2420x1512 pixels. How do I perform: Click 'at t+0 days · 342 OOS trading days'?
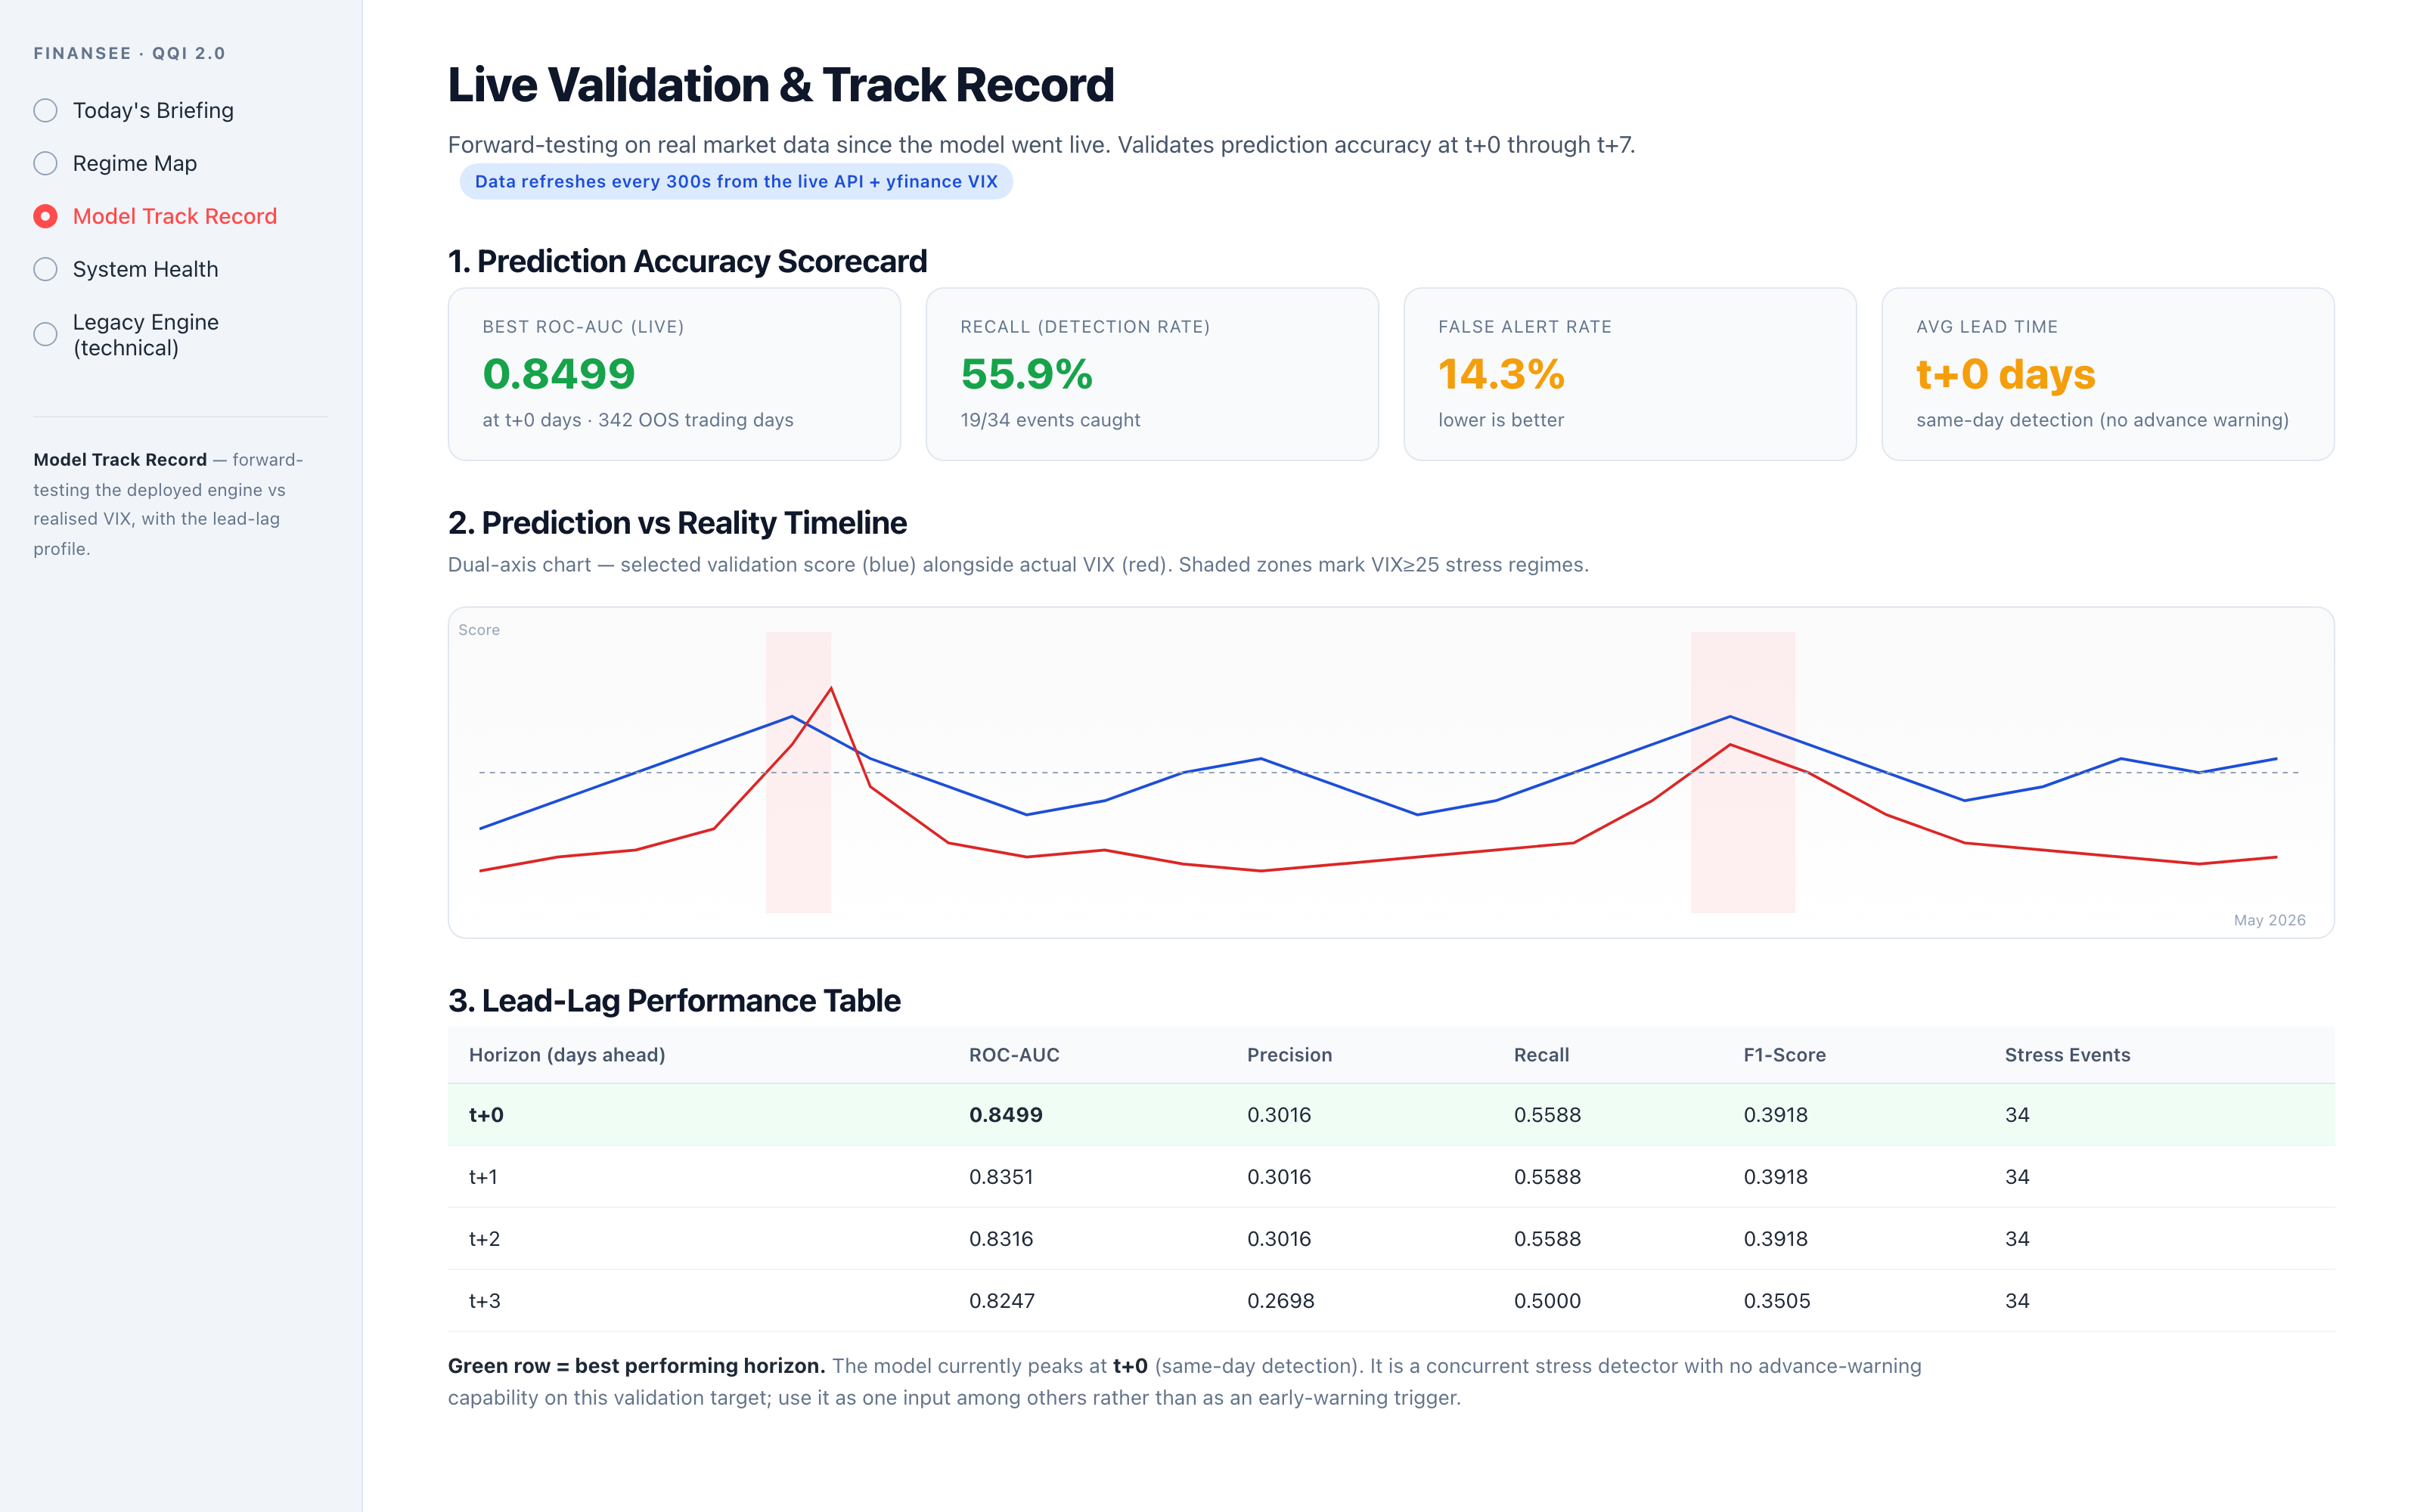point(638,420)
